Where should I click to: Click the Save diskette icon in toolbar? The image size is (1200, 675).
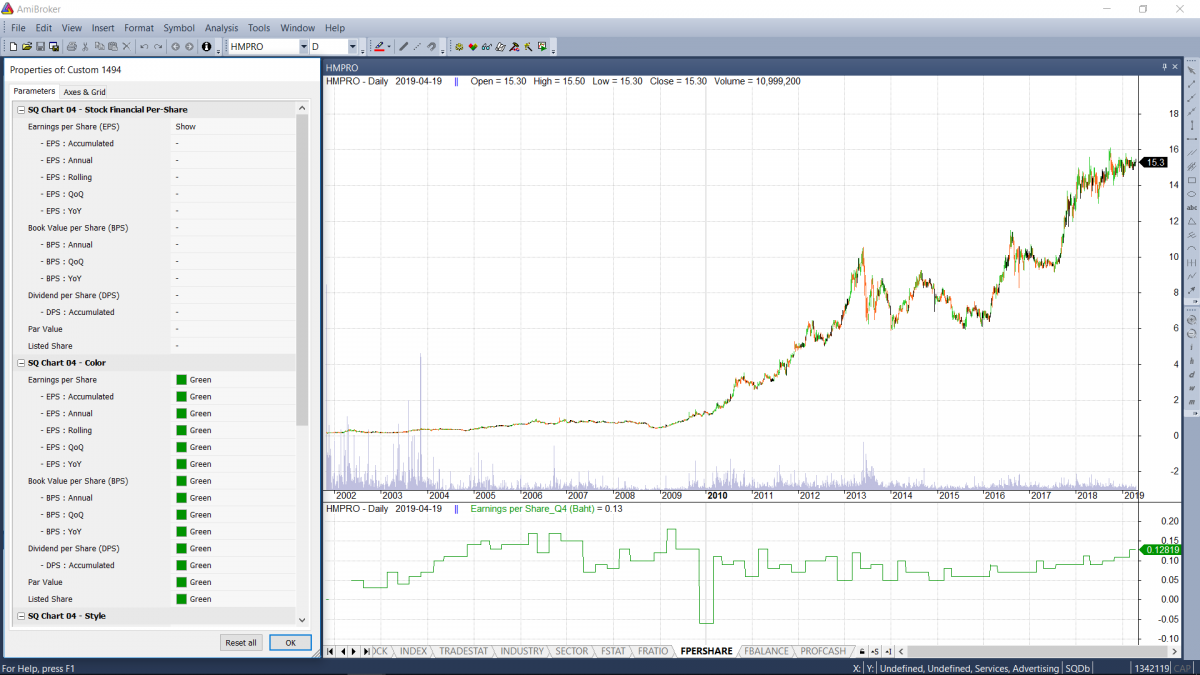point(40,47)
